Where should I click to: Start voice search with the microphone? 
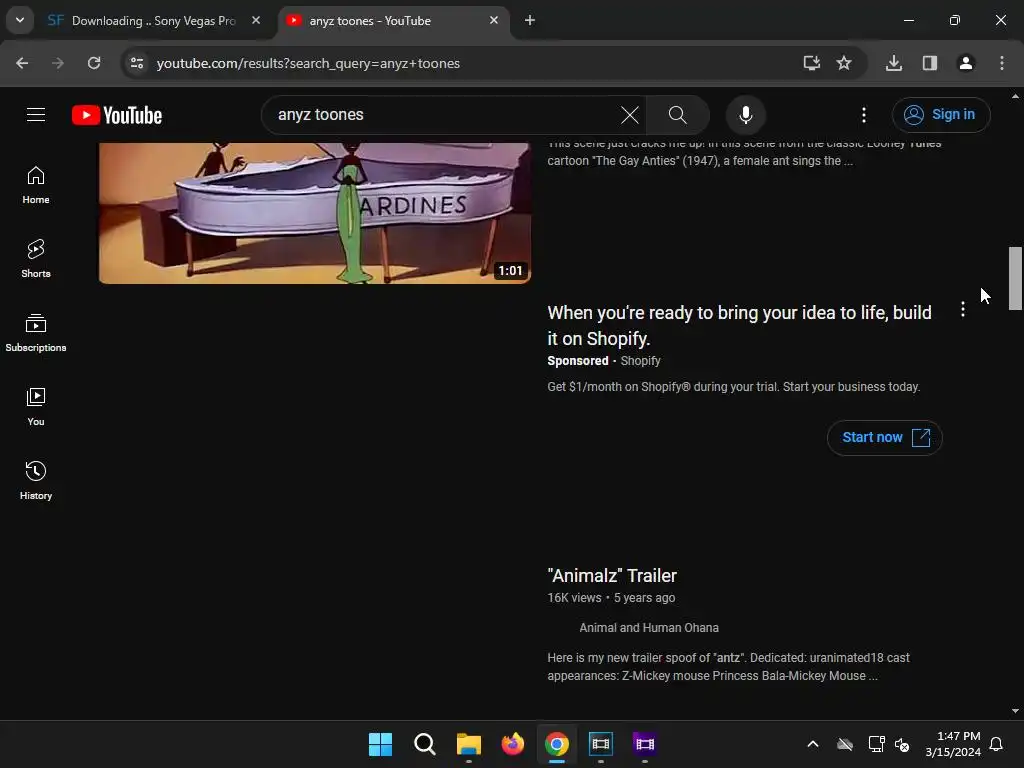click(x=745, y=115)
